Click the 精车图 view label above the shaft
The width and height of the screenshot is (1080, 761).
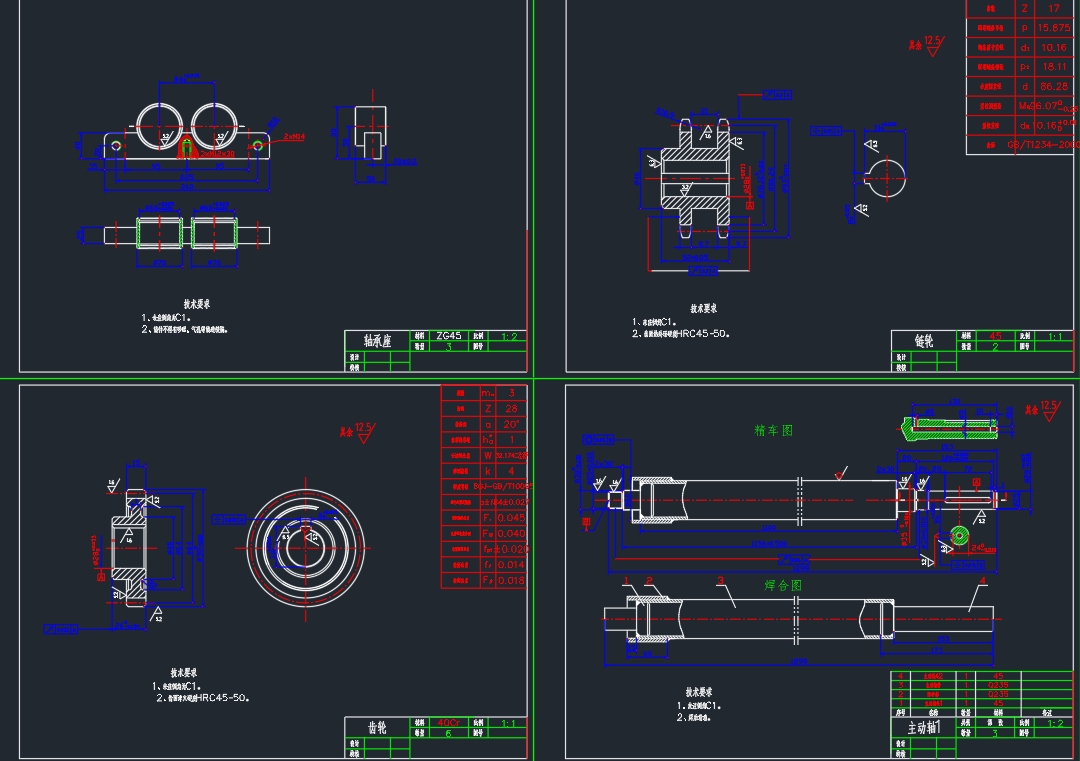(772, 430)
